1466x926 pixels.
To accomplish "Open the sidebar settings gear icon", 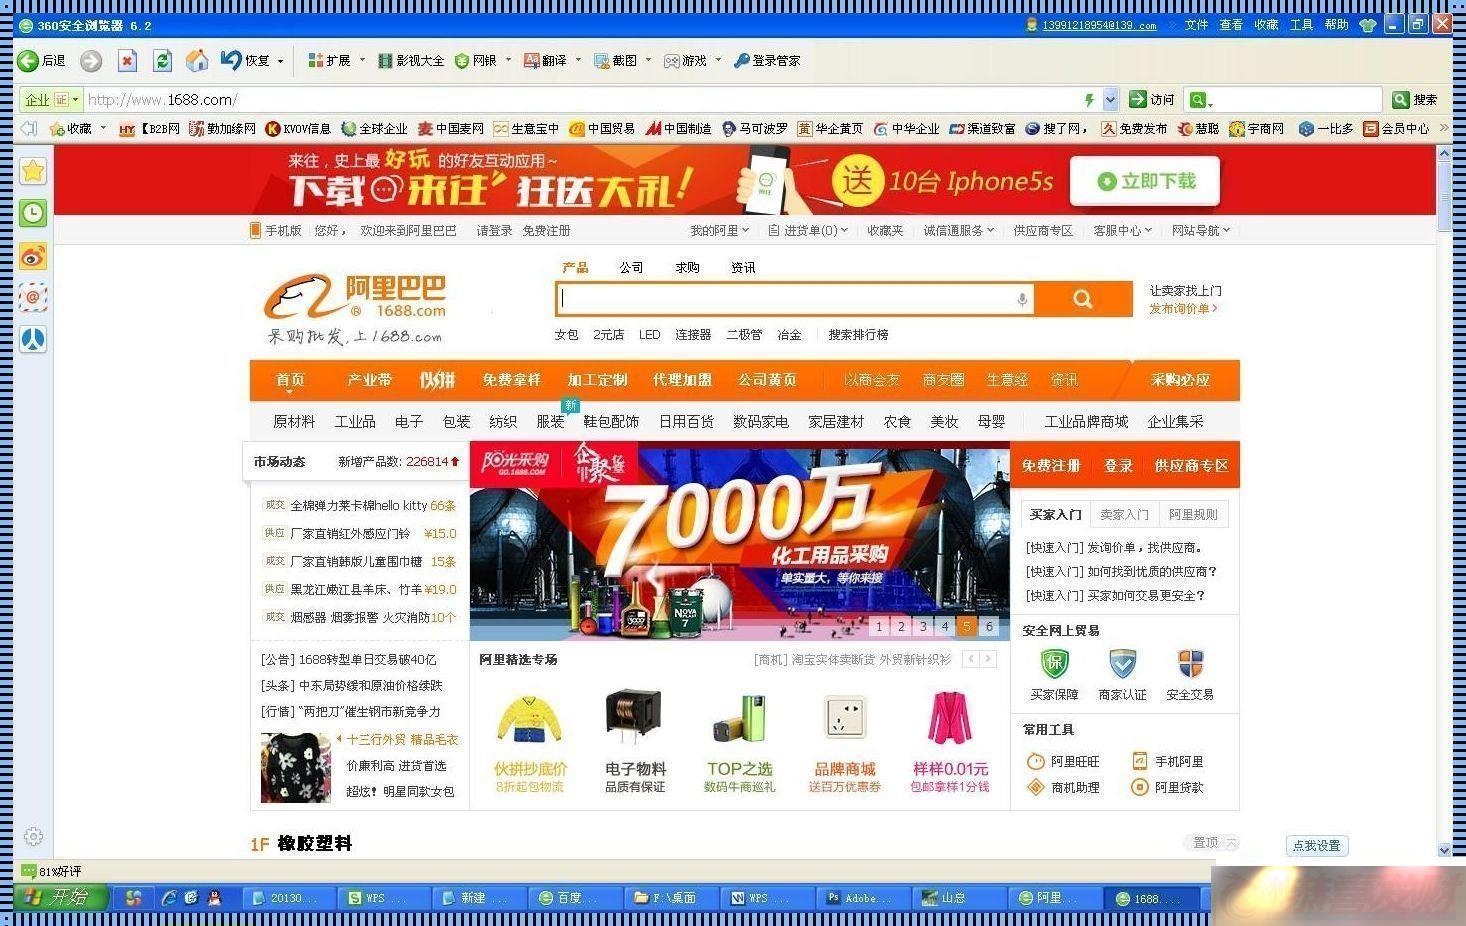I will click(x=33, y=836).
